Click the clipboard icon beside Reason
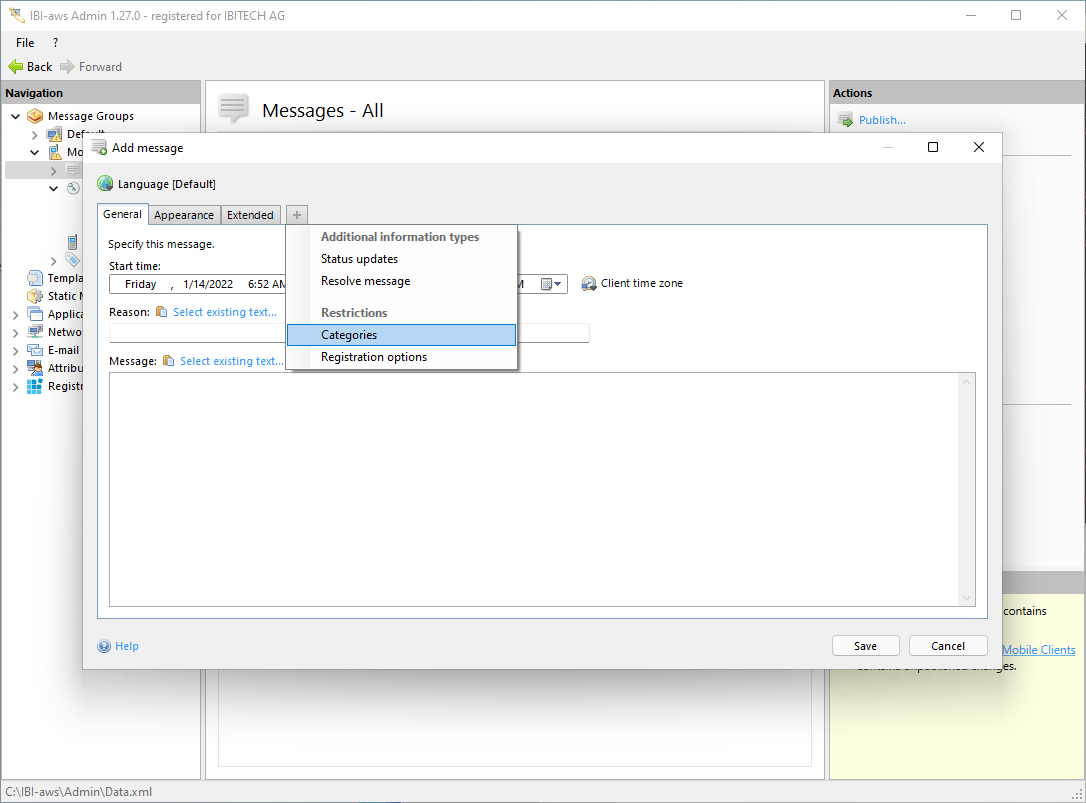This screenshot has height=803, width=1086. pyautogui.click(x=162, y=312)
